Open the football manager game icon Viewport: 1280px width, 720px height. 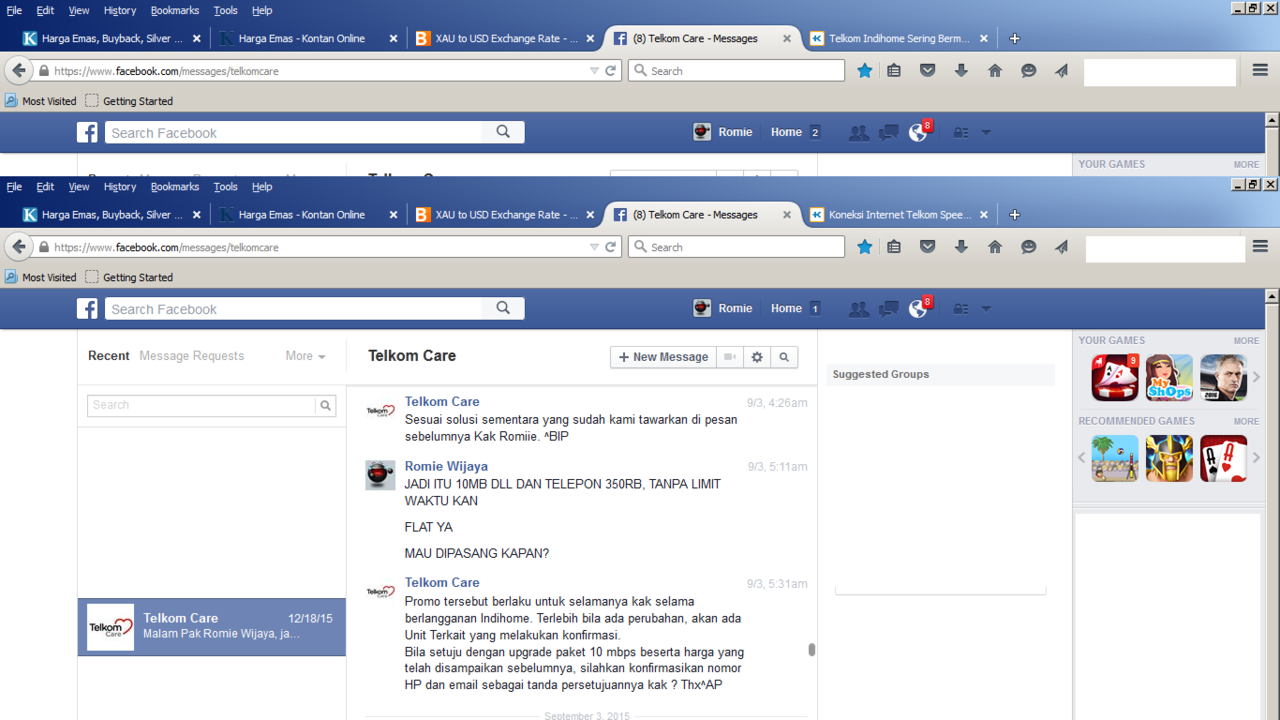pos(1224,377)
